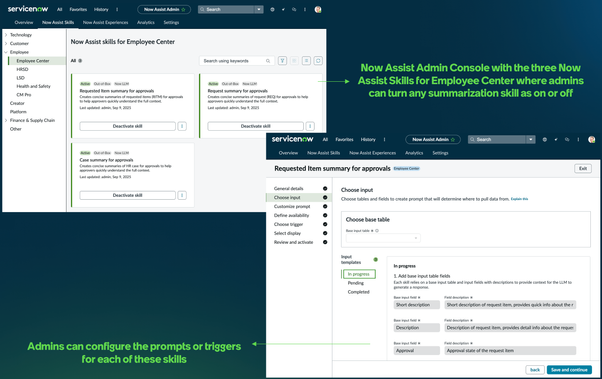Click the Search using keywords field
This screenshot has width=602, height=379.
tap(237, 61)
